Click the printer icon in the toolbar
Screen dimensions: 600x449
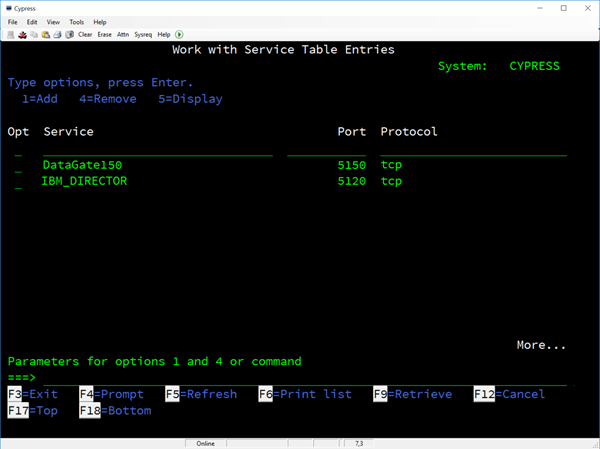pos(57,34)
